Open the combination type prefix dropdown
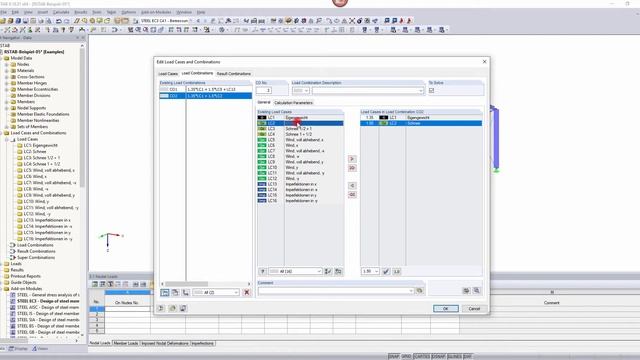Viewport: 640px width, 360px height. point(307,90)
